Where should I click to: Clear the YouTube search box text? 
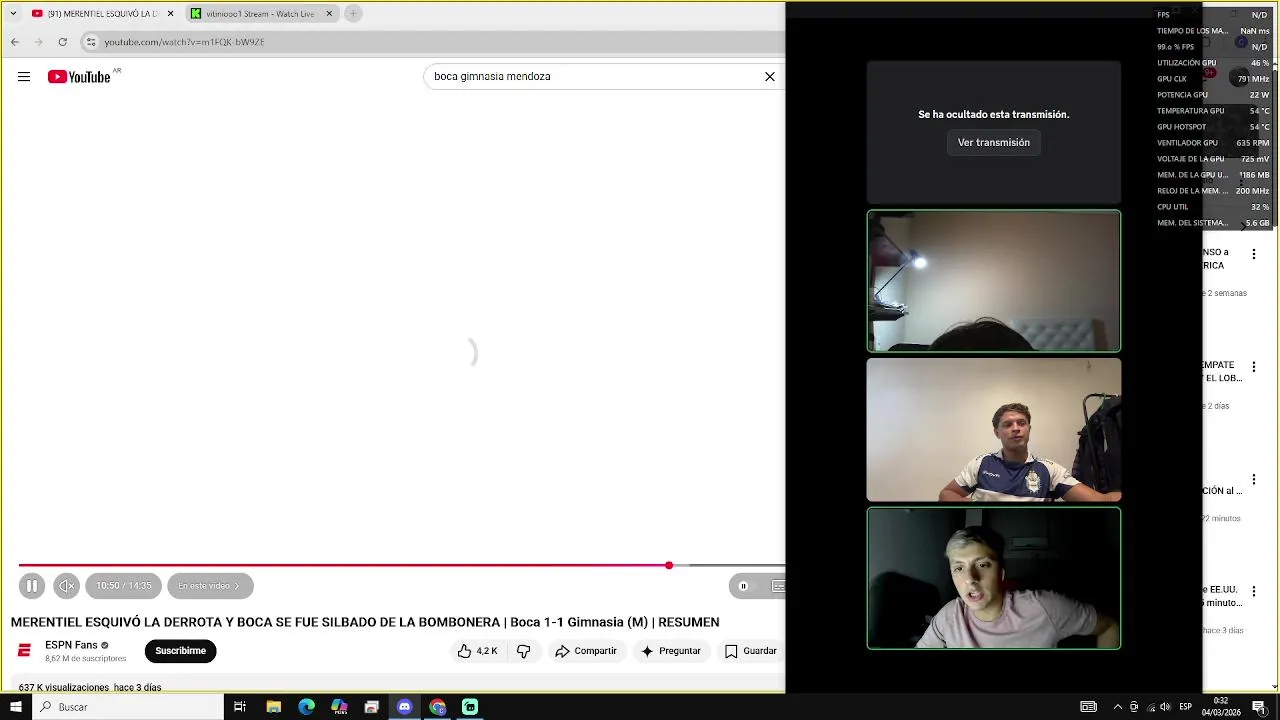[x=770, y=76]
